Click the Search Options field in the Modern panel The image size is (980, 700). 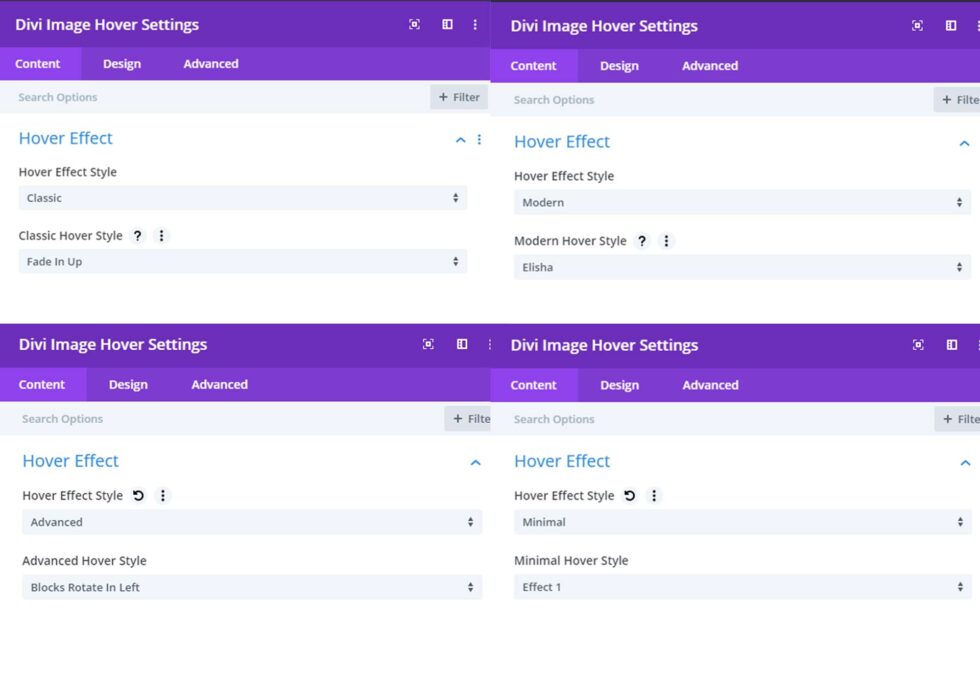tap(600, 99)
